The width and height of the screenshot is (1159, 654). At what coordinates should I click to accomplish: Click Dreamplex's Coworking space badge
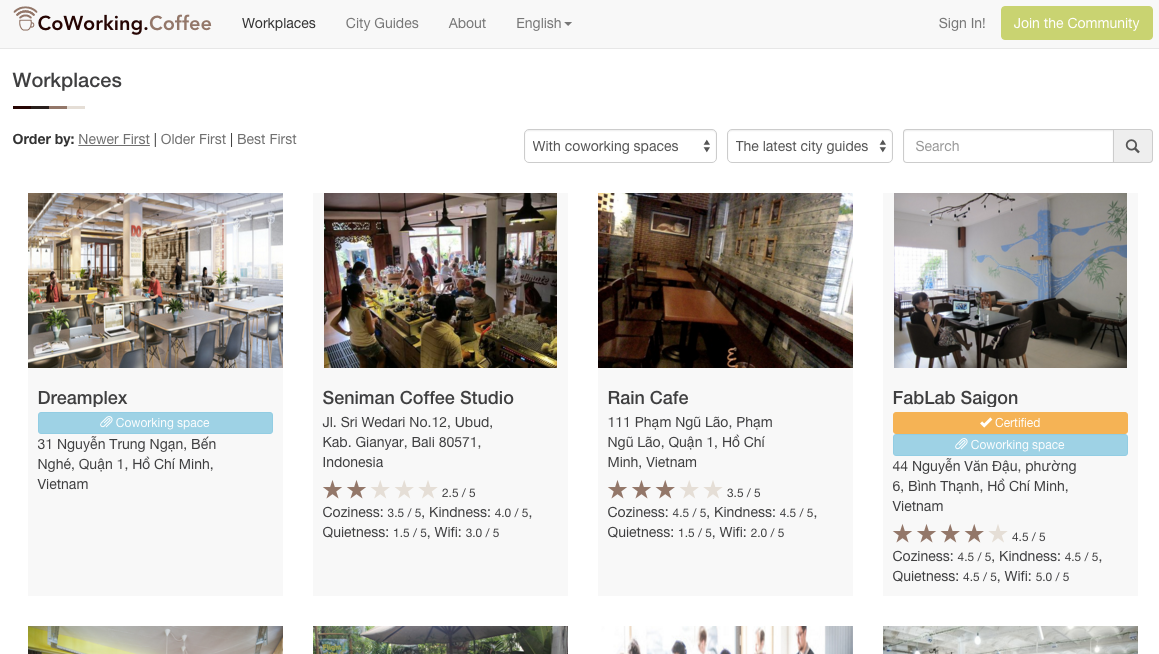click(x=155, y=423)
